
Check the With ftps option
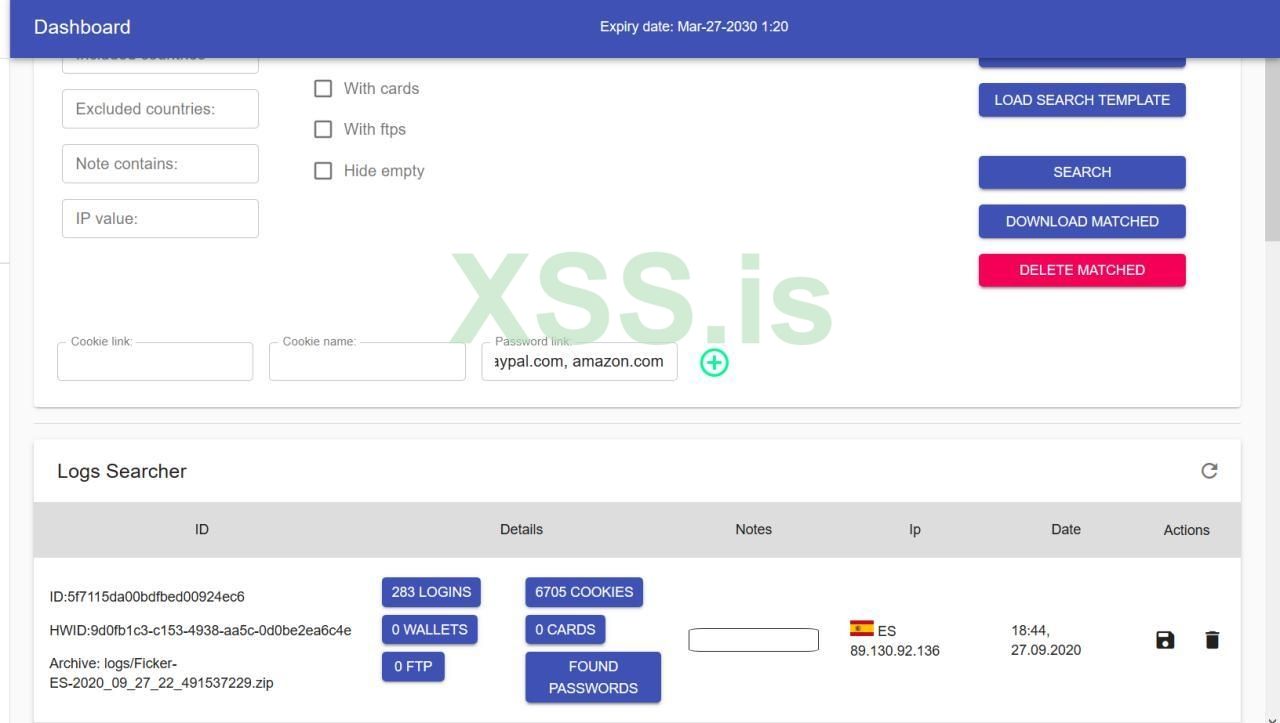(x=323, y=129)
